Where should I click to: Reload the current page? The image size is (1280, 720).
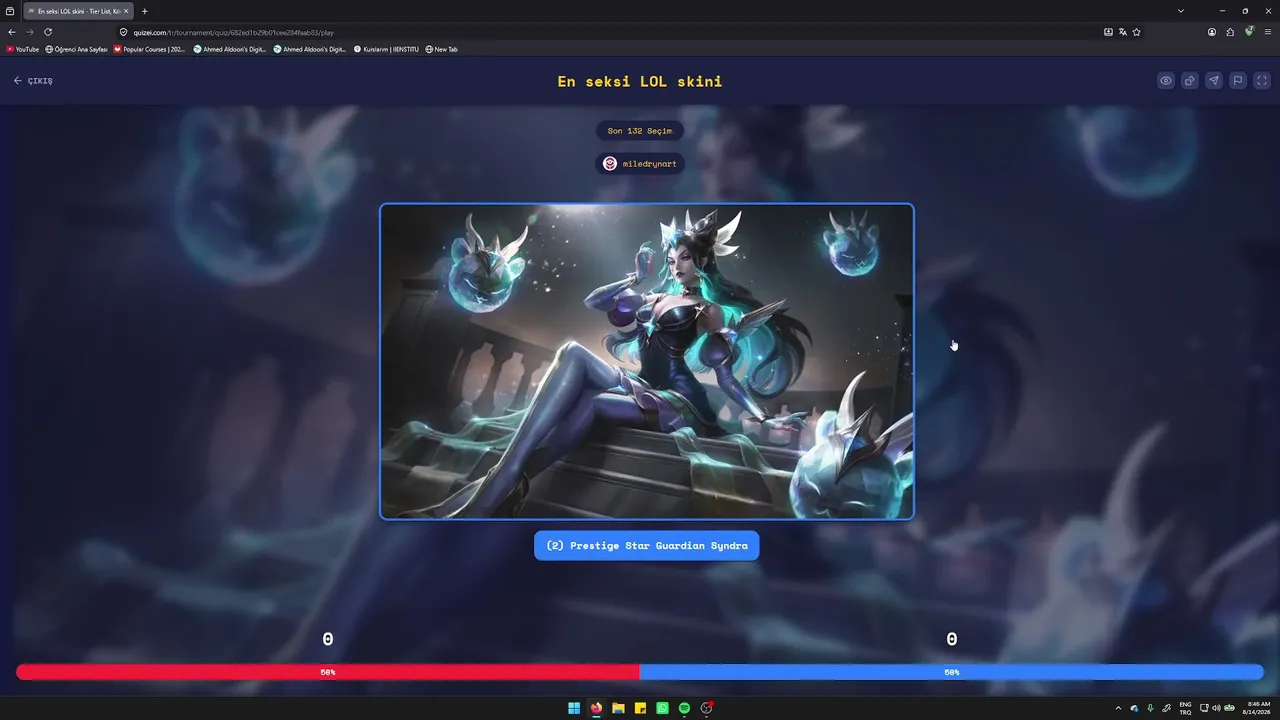pos(48,32)
